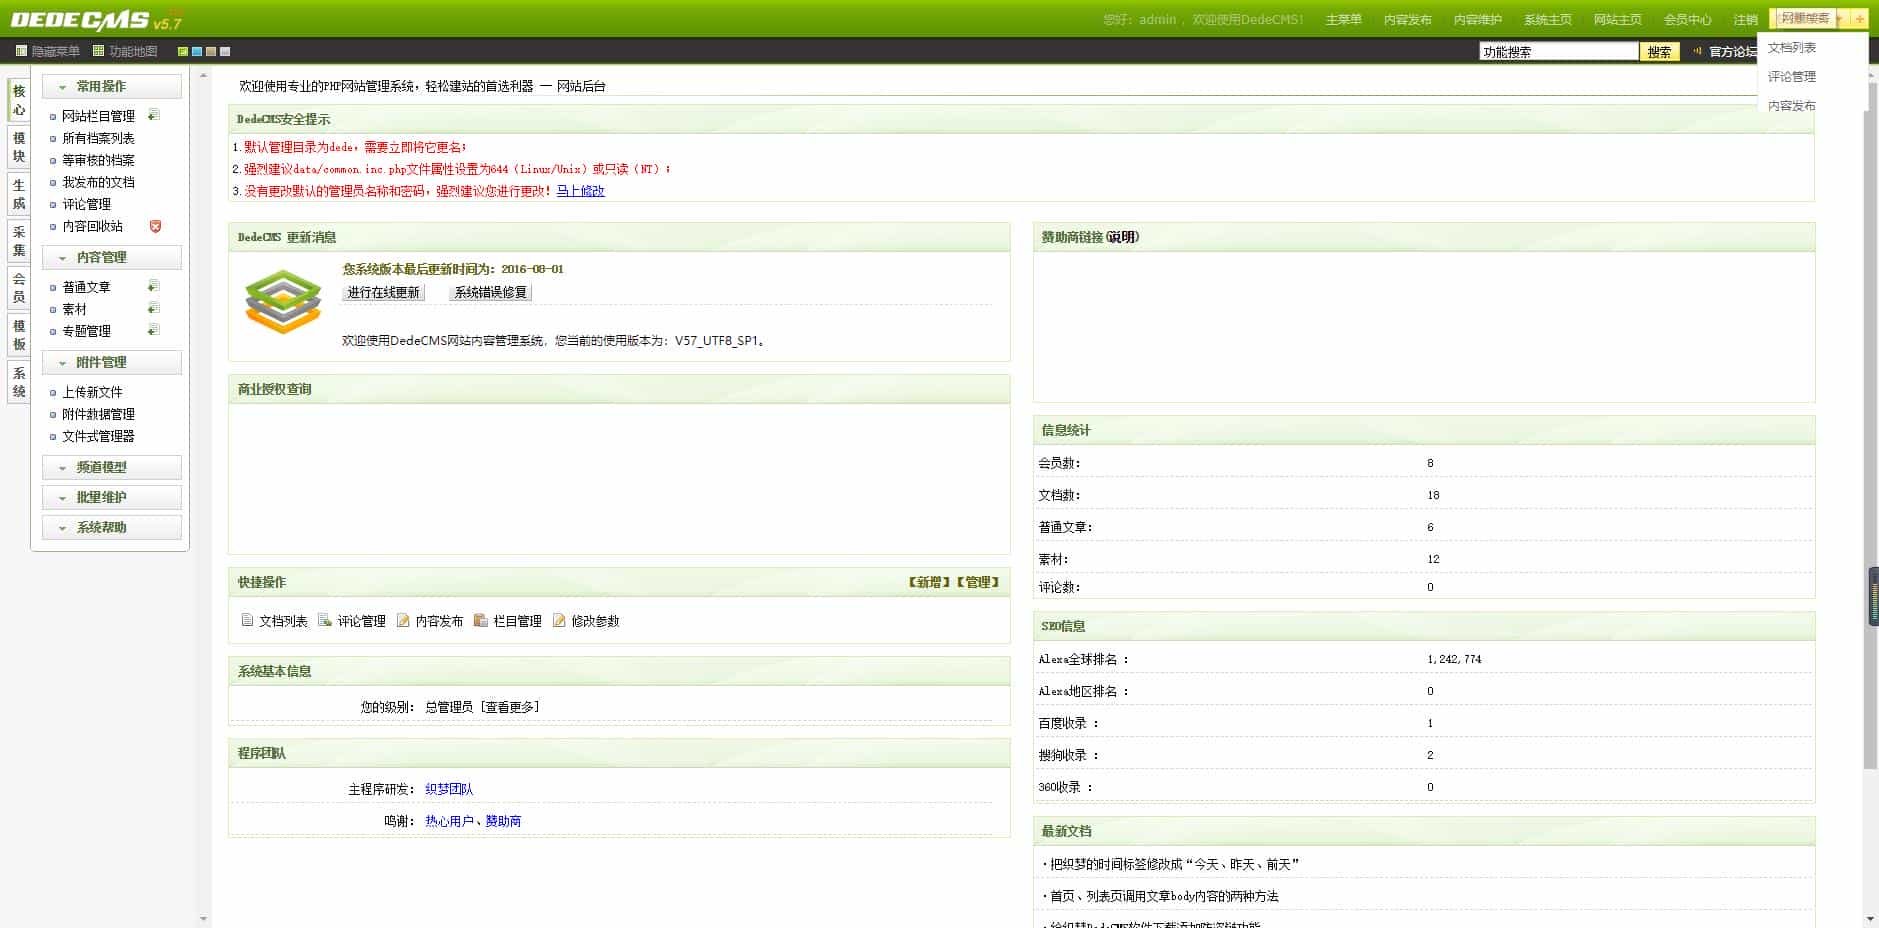1879x928 pixels.
Task: Open 文件式管理器 in the left menu
Action: [x=98, y=436]
